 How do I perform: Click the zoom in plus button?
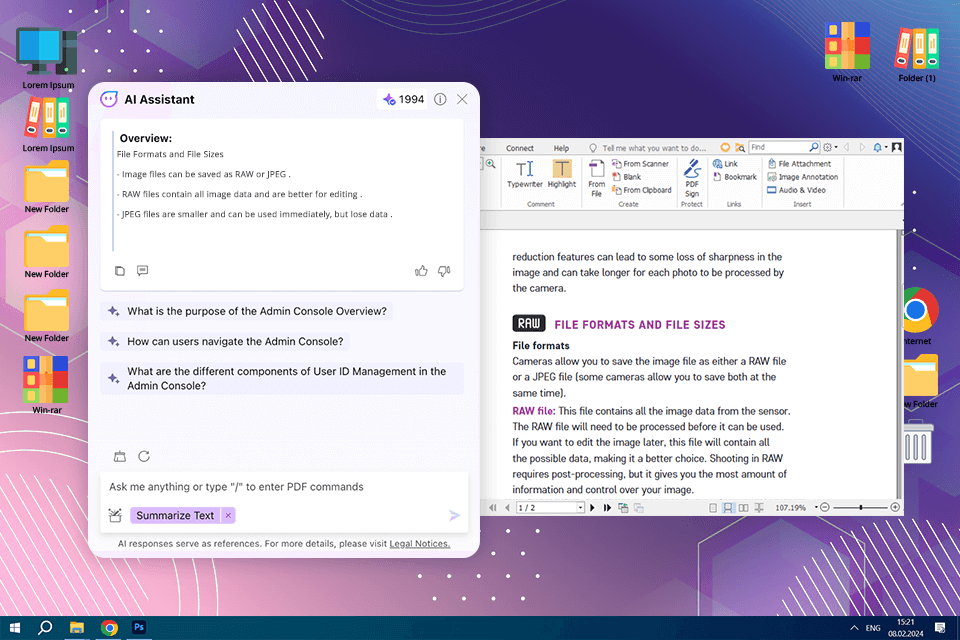(895, 508)
